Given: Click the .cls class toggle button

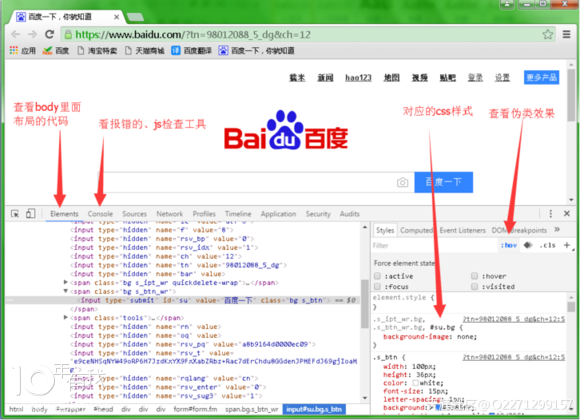Looking at the screenshot, I should (547, 245).
